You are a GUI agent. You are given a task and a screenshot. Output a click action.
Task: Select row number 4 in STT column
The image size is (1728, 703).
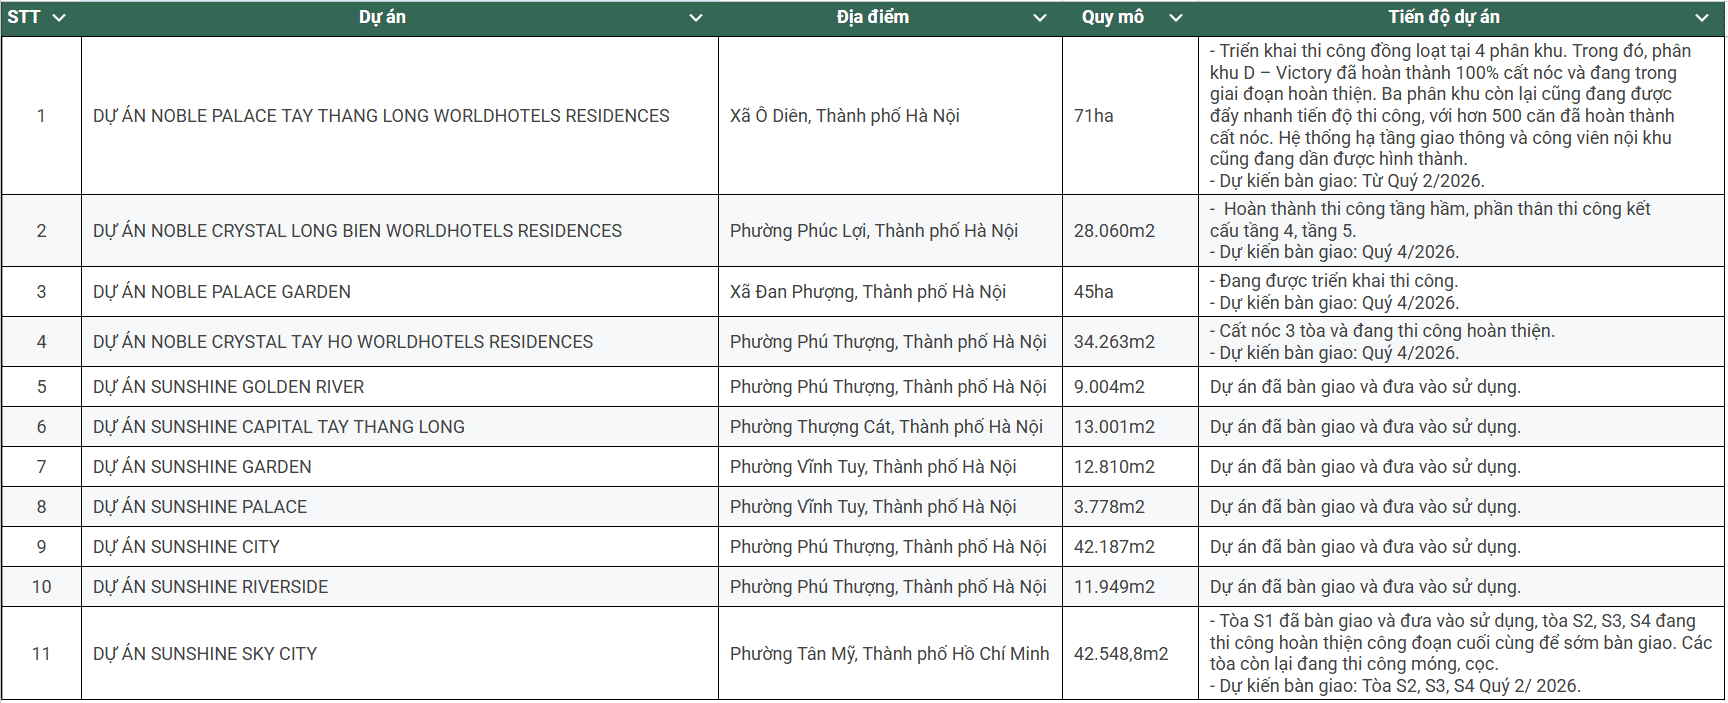click(x=41, y=342)
